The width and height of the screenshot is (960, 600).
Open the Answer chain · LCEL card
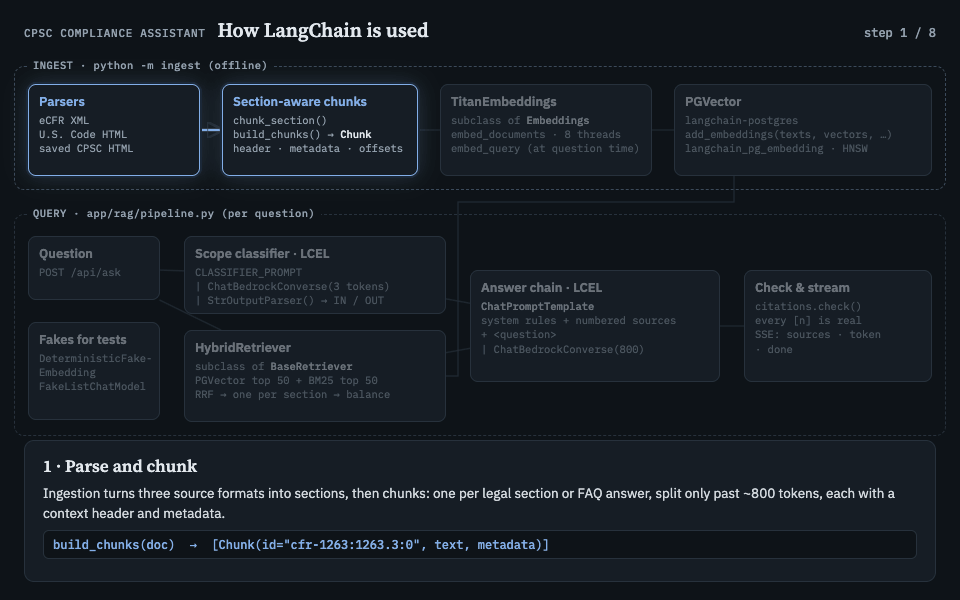tap(594, 326)
